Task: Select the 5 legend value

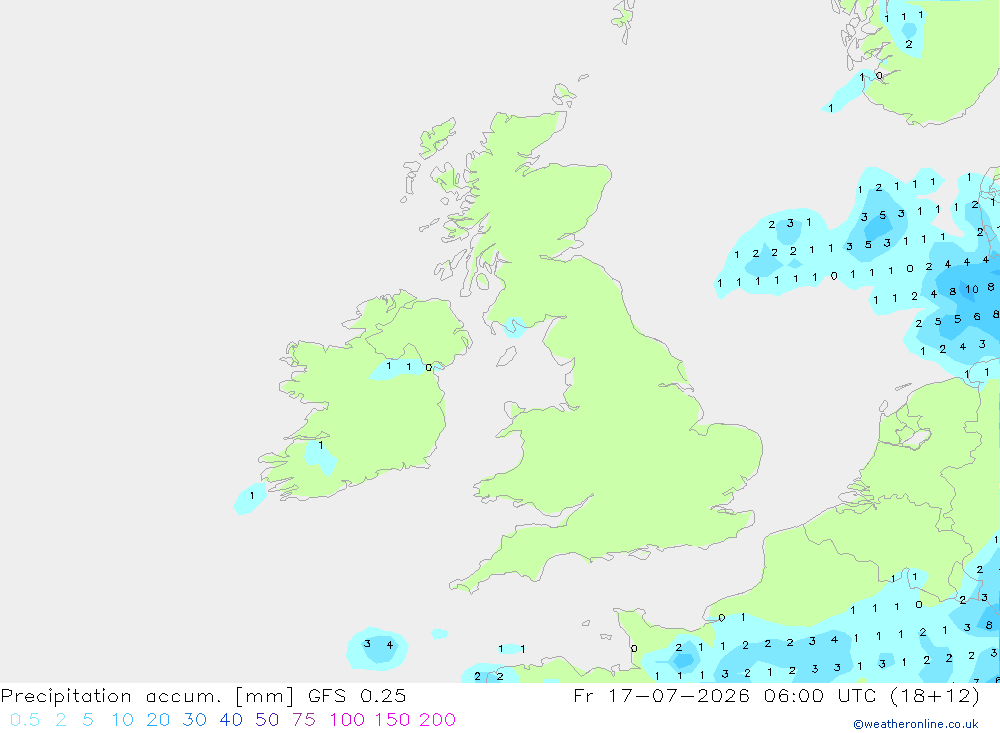Action: [88, 720]
